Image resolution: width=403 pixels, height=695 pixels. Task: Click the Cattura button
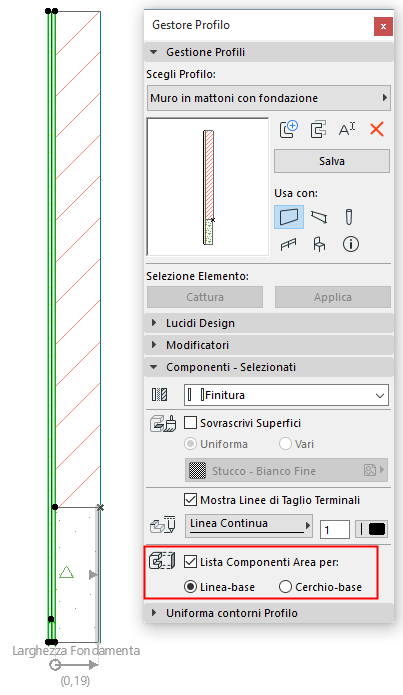(205, 297)
